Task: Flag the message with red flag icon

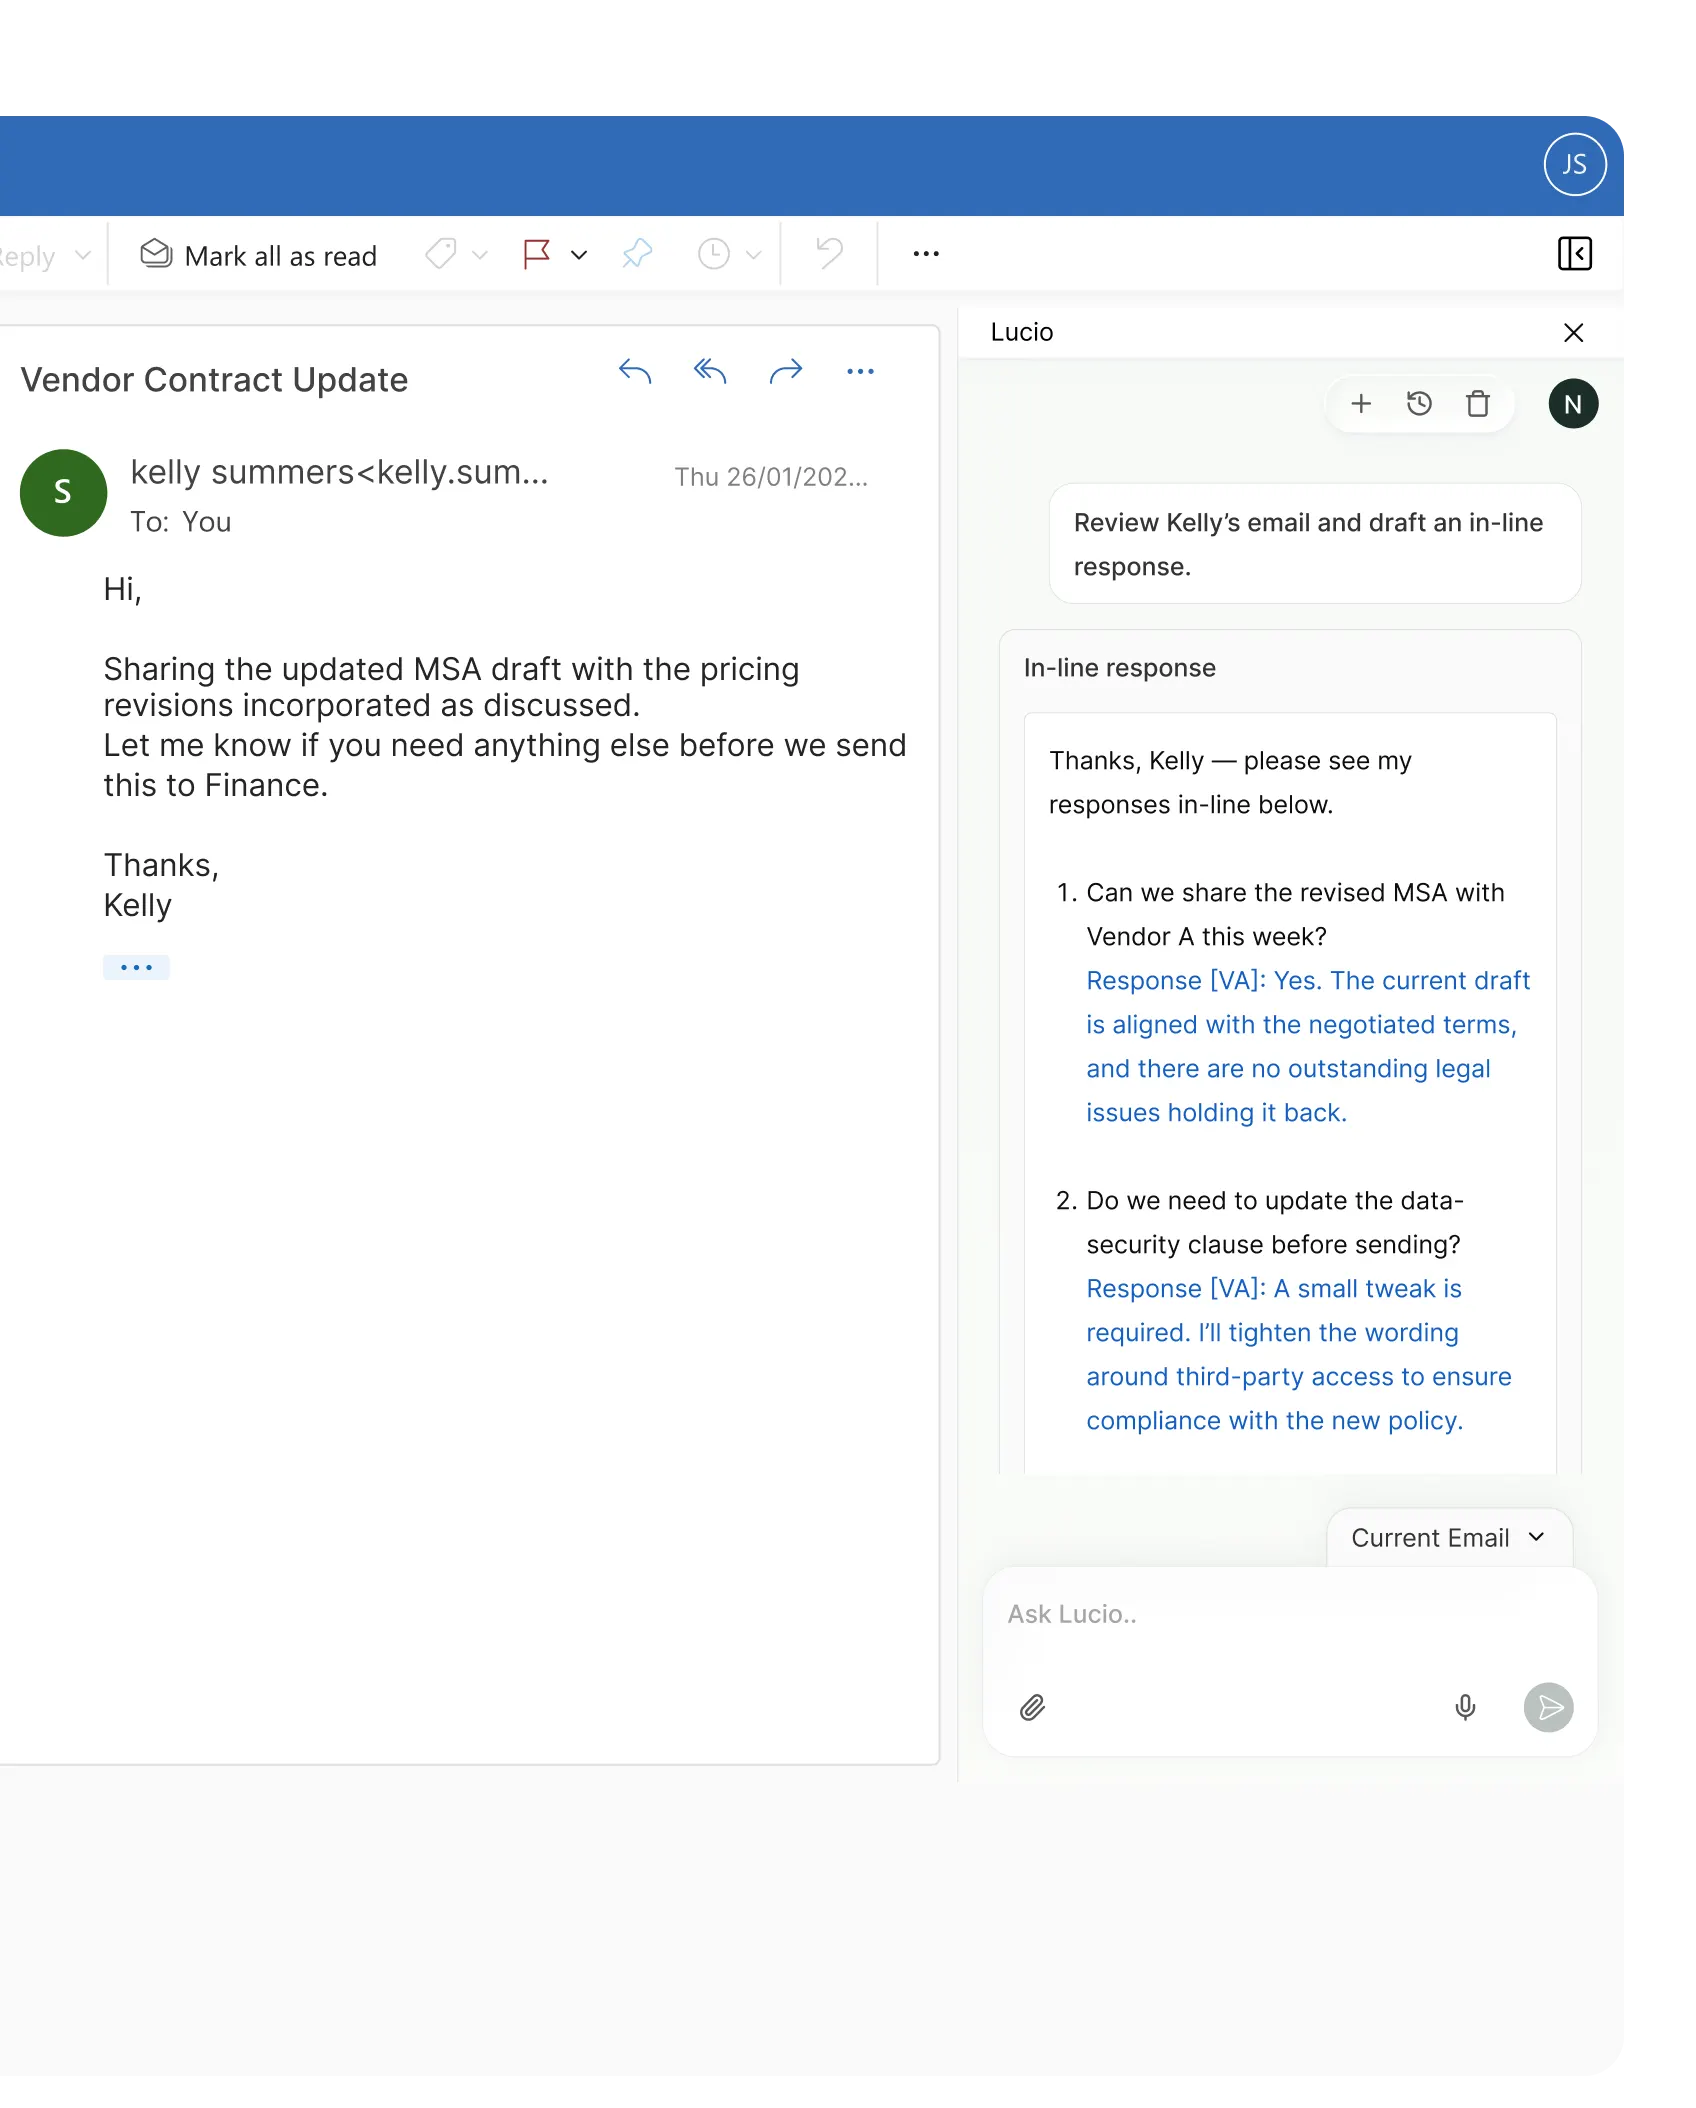Action: (537, 254)
